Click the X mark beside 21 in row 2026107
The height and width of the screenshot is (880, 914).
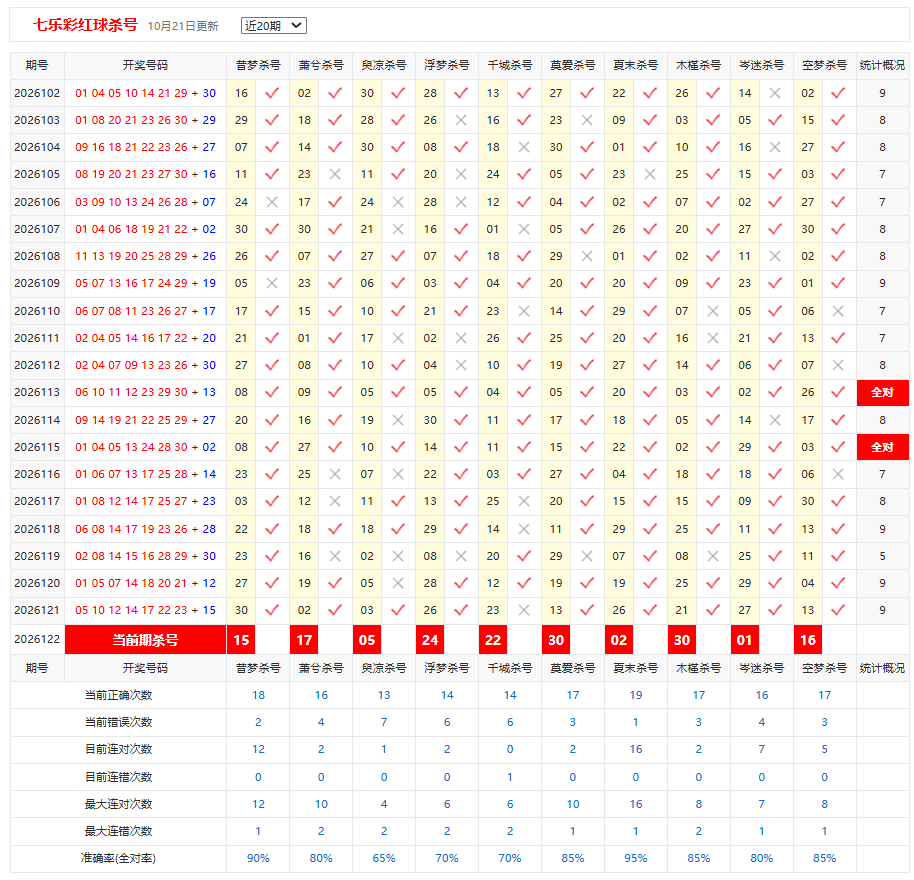398,229
